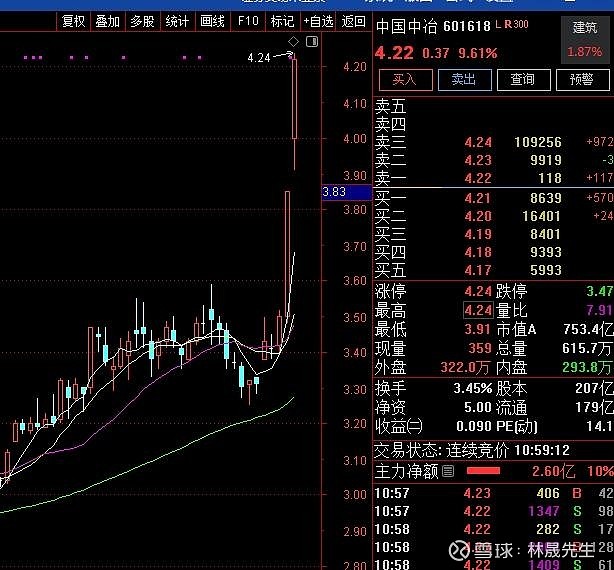Select the 10:58 trade with volume 282
Viewport: 614px width, 570px height.
(493, 529)
